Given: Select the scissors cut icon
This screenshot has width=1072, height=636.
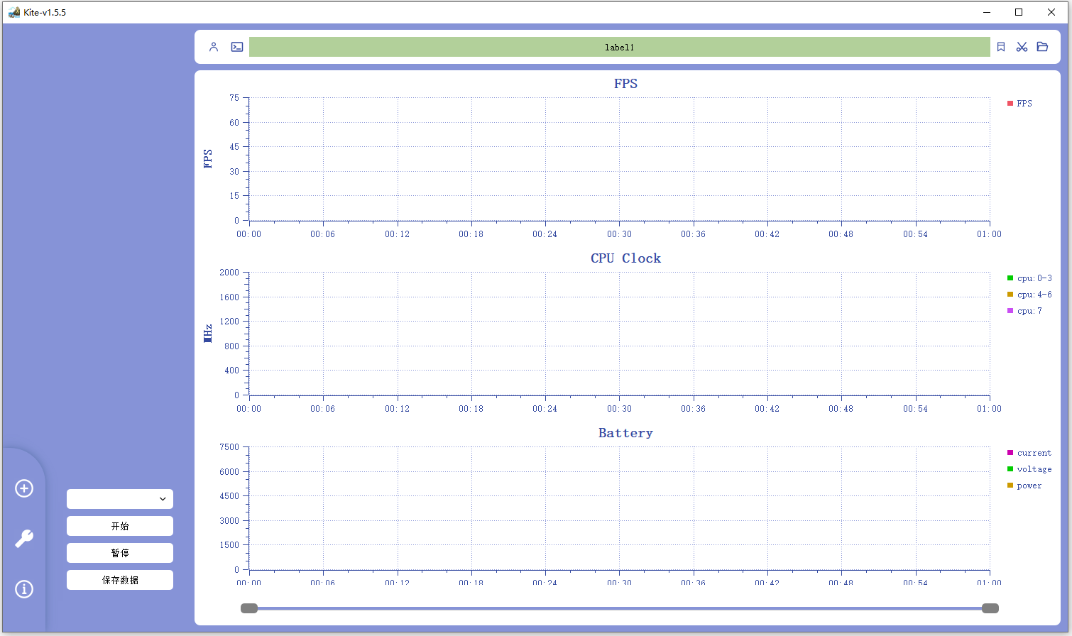Looking at the screenshot, I should [x=1021, y=46].
